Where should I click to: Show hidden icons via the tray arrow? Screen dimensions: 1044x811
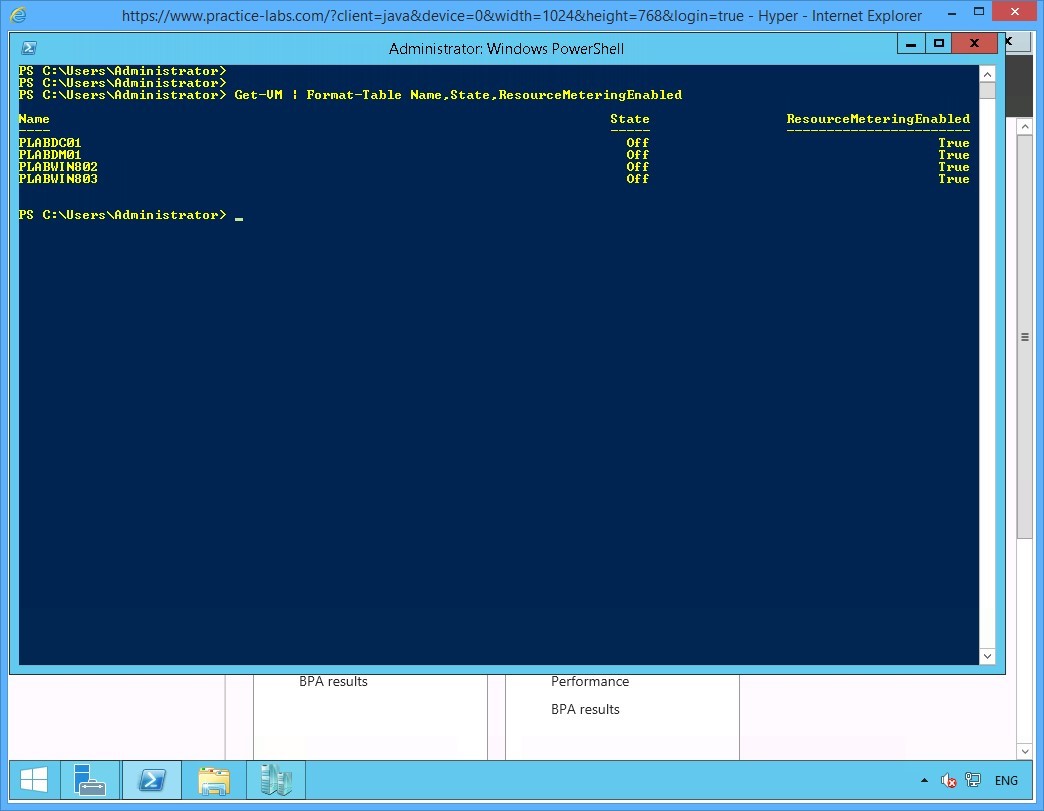pos(925,780)
